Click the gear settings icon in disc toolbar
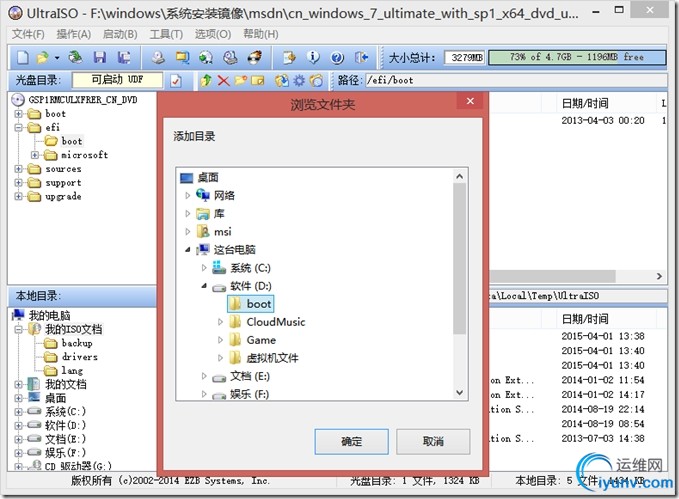Screen dimensions: 679x499 (x=299, y=81)
